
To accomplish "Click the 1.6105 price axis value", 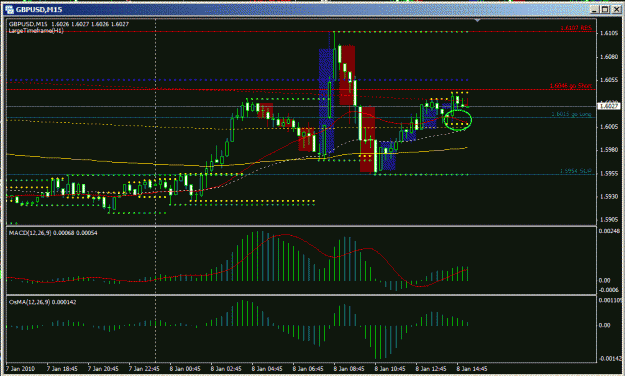I will click(609, 33).
